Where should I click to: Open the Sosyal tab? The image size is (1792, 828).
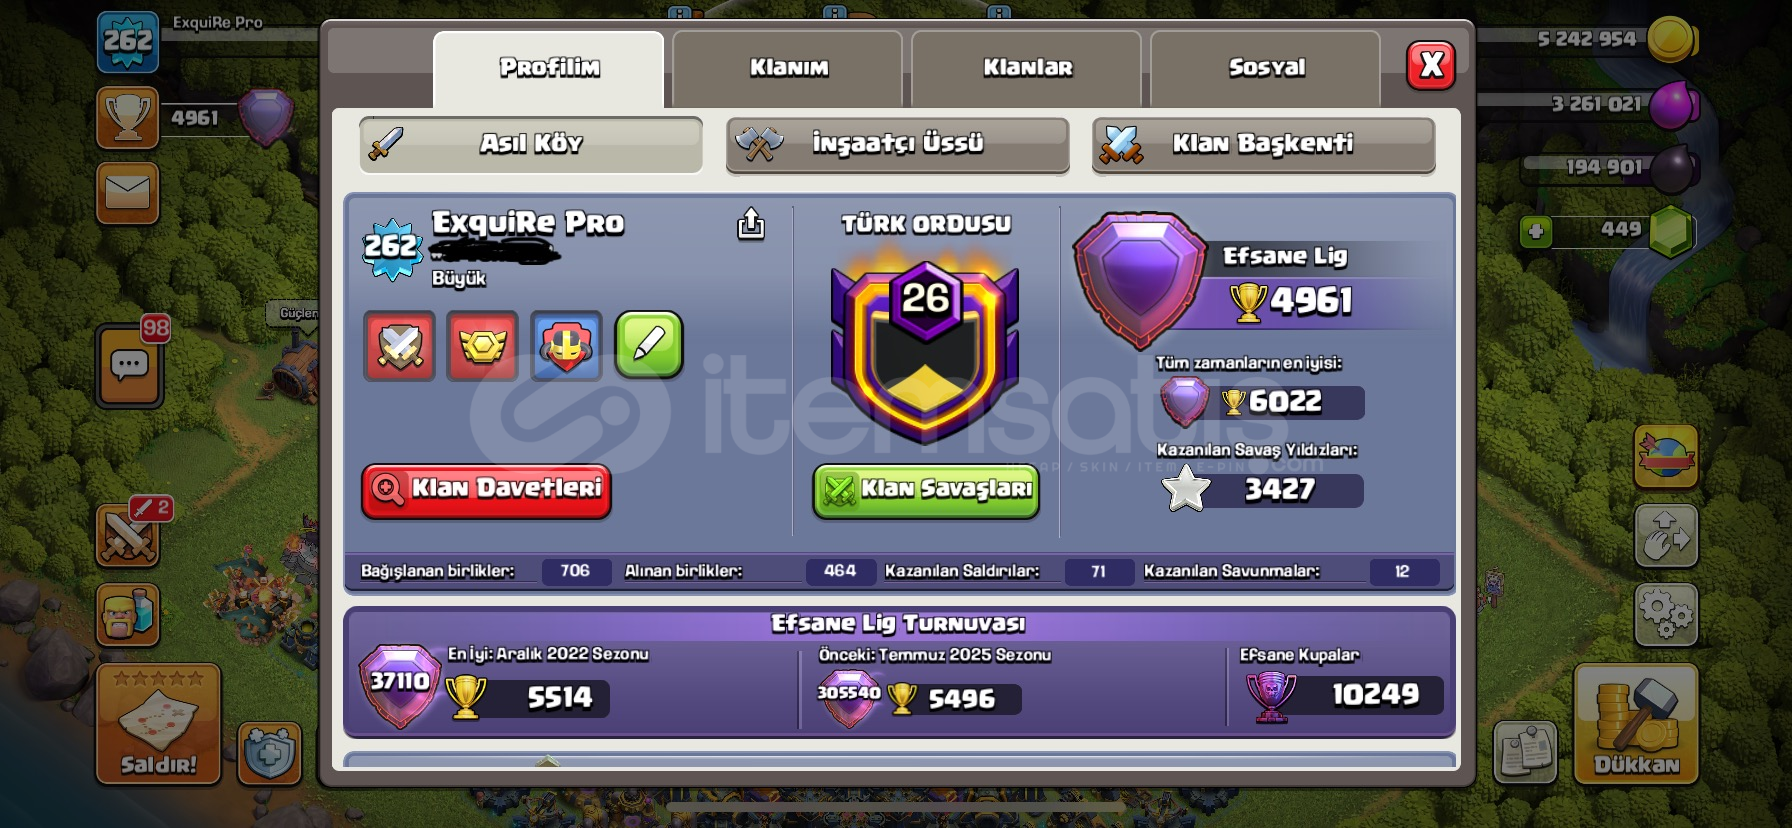click(x=1266, y=68)
